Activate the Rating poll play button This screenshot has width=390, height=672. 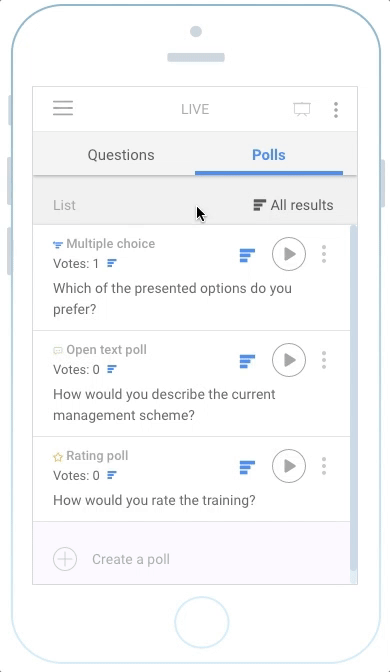[x=289, y=466]
